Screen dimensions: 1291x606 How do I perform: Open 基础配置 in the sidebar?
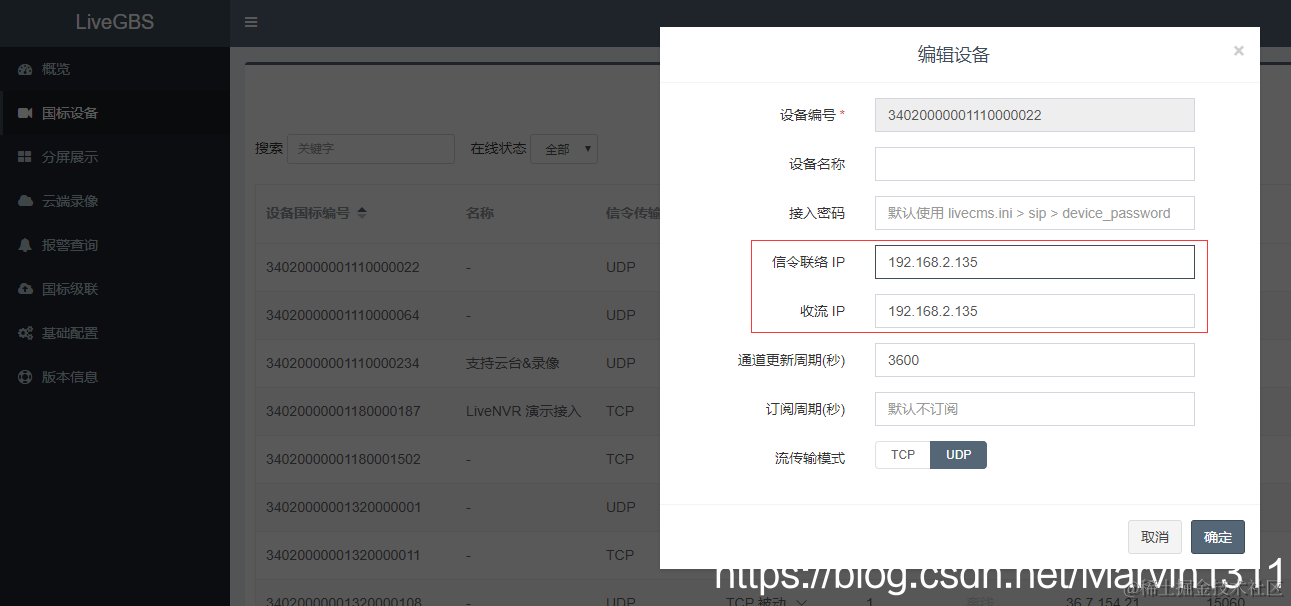[115, 333]
